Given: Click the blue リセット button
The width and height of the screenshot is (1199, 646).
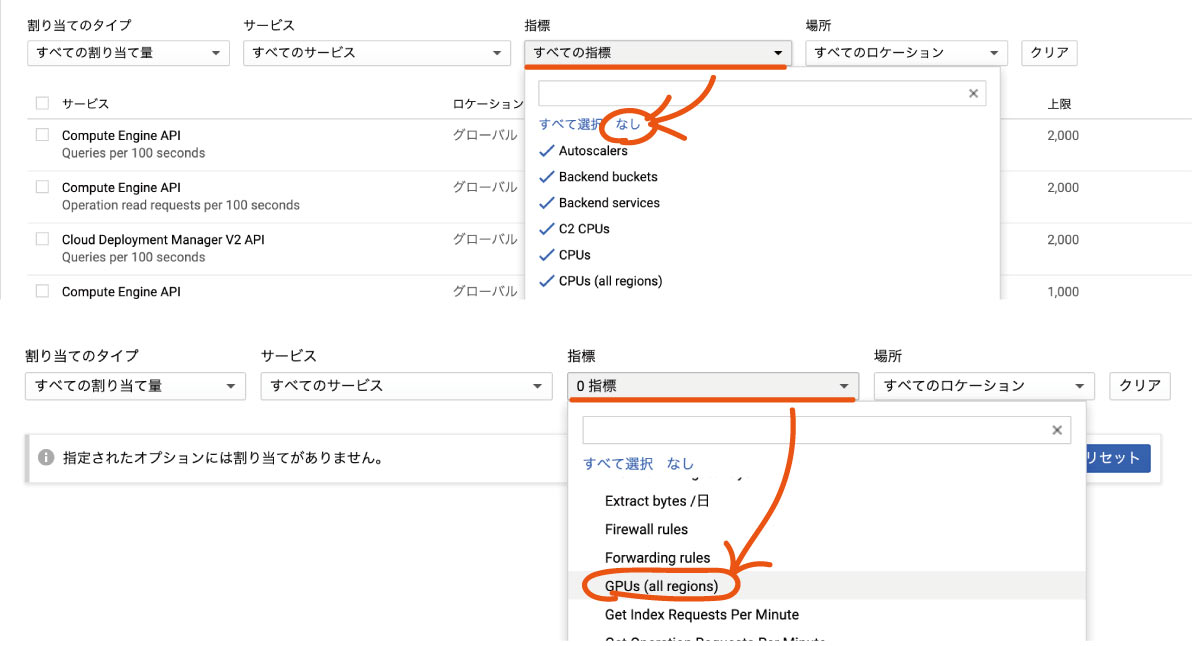Looking at the screenshot, I should (1121, 458).
